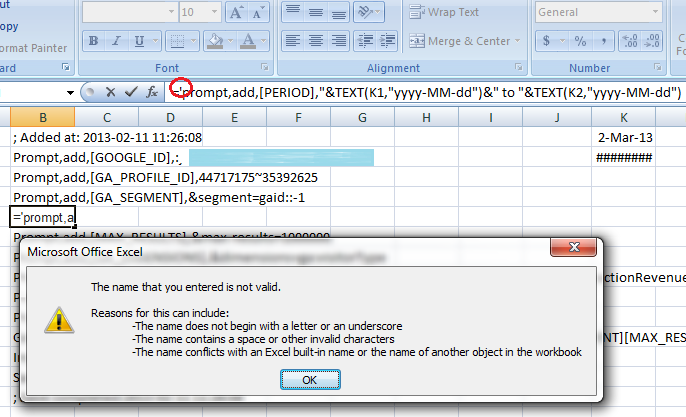Open the font name combo box
The image size is (686, 417).
(130, 12)
